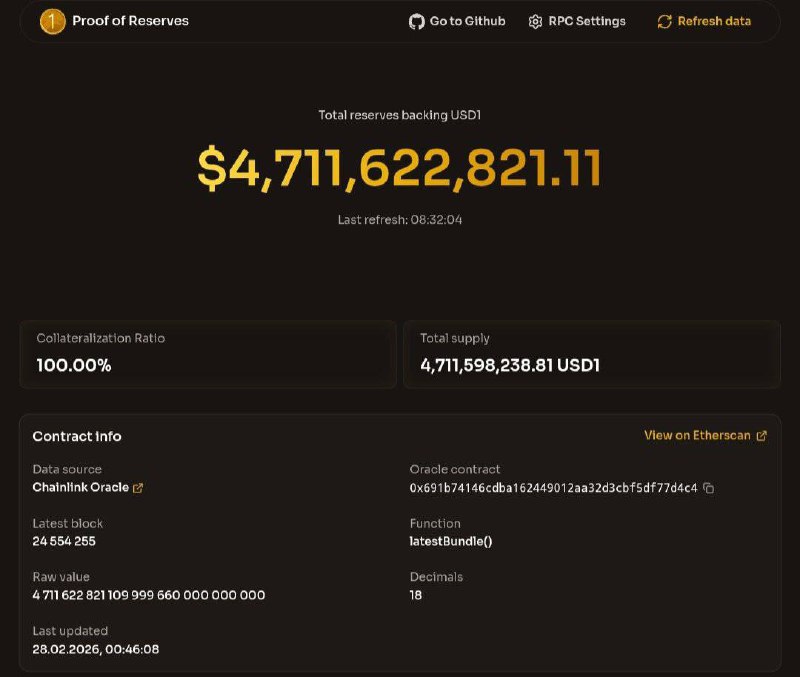Click the gold coin logo icon

pyautogui.click(x=52, y=21)
